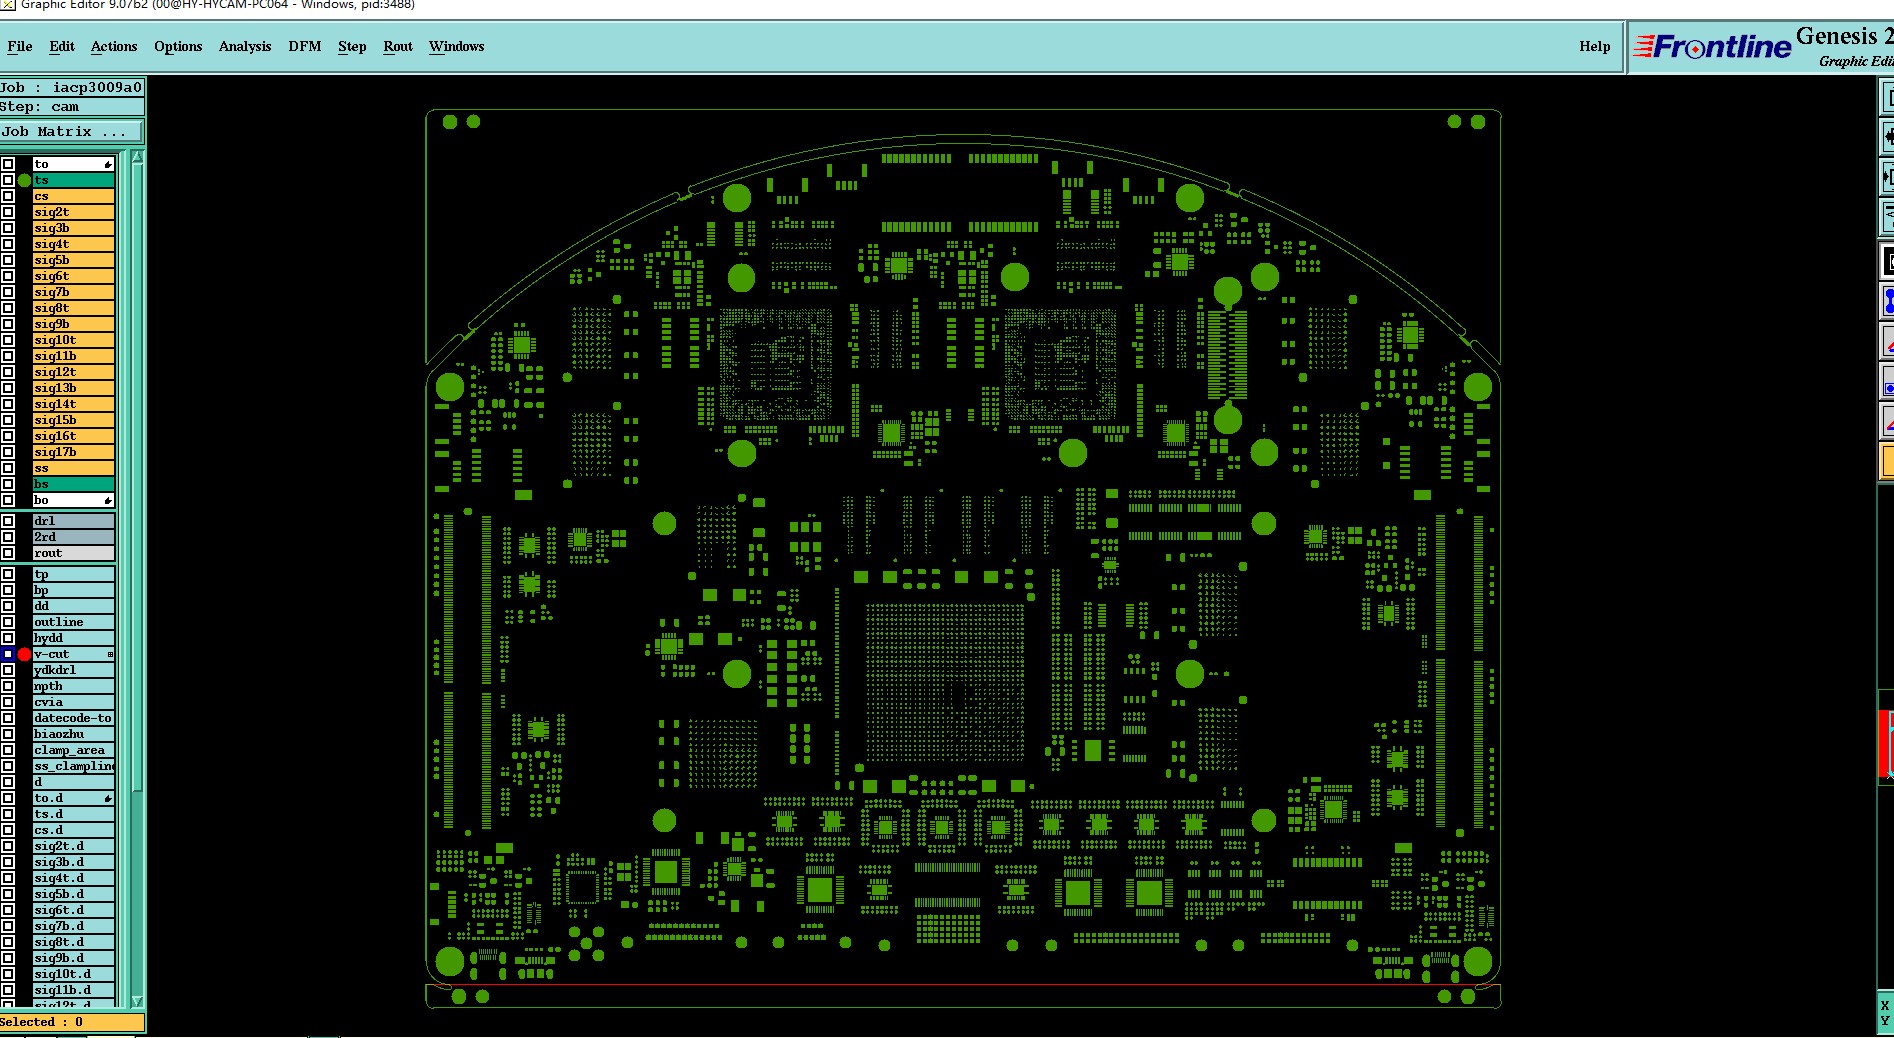
Task: Select the sig6t layer name
Action: click(x=73, y=276)
